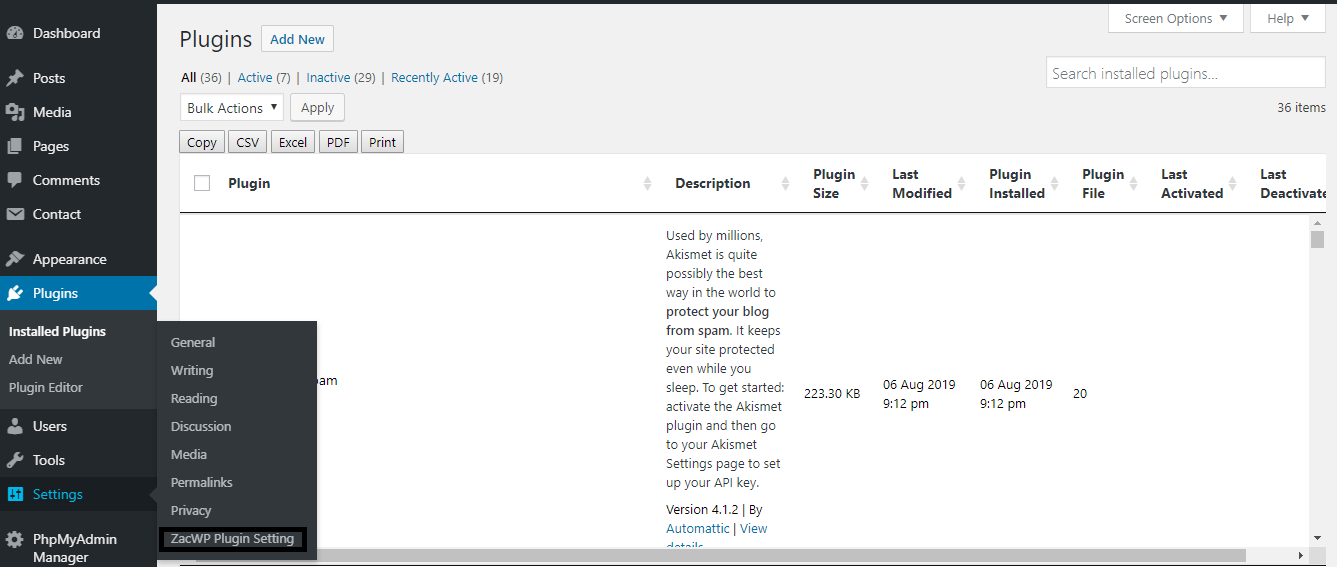The width and height of the screenshot is (1337, 567).
Task: Choose Reading in Settings flyout
Action: [194, 398]
